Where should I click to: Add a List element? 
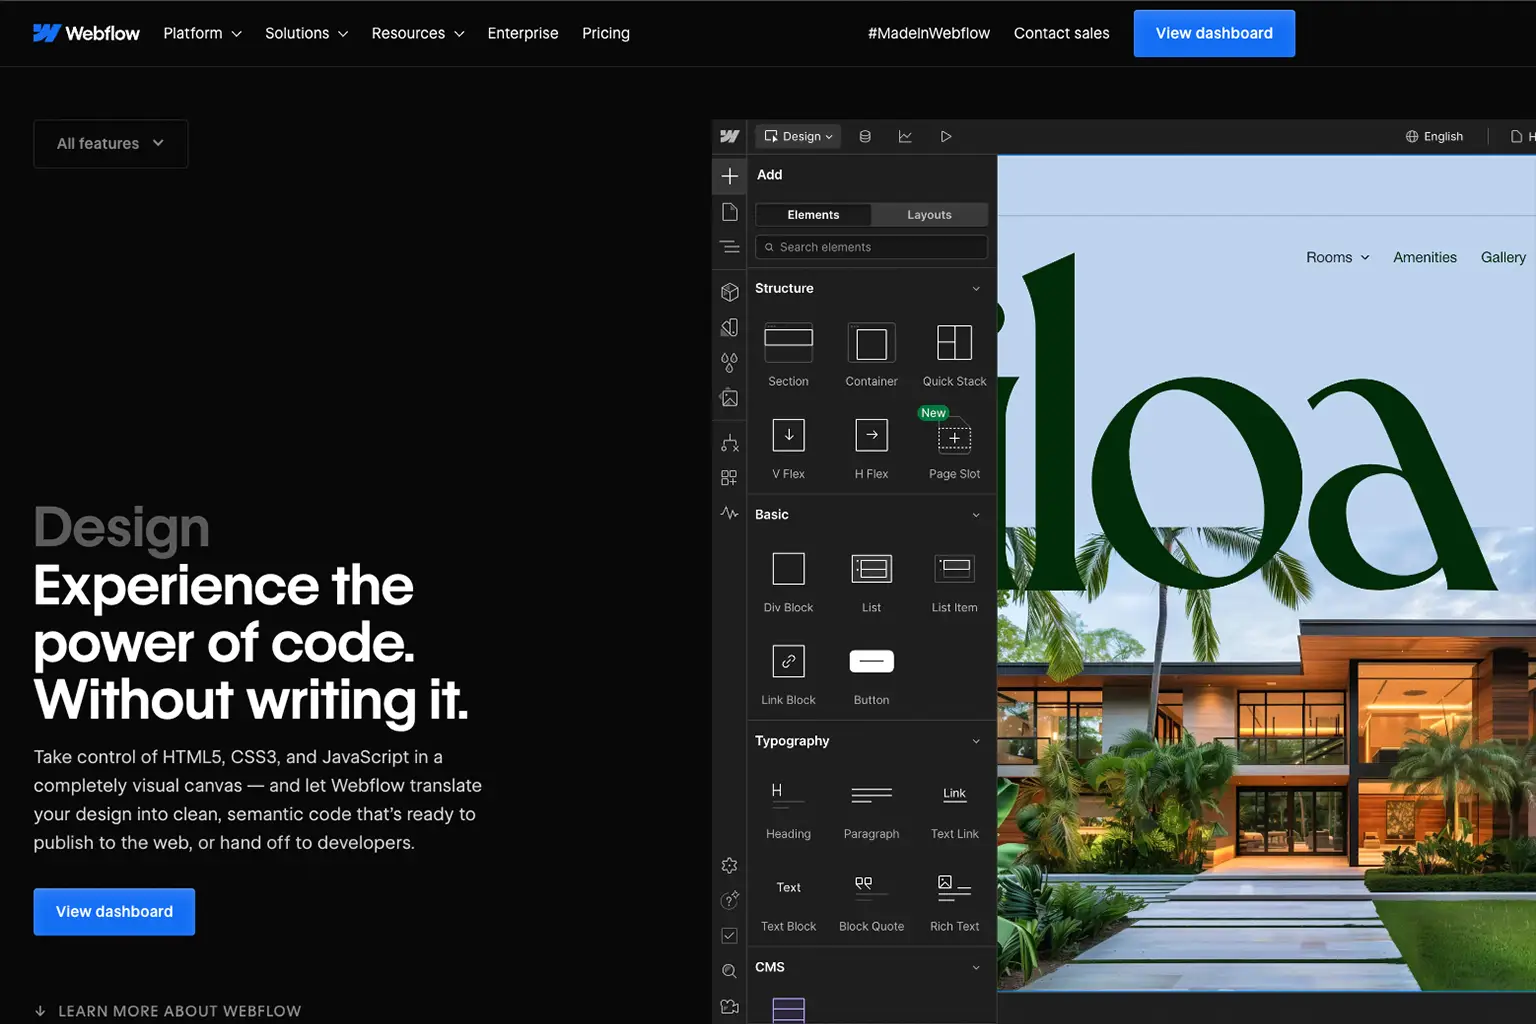871,581
